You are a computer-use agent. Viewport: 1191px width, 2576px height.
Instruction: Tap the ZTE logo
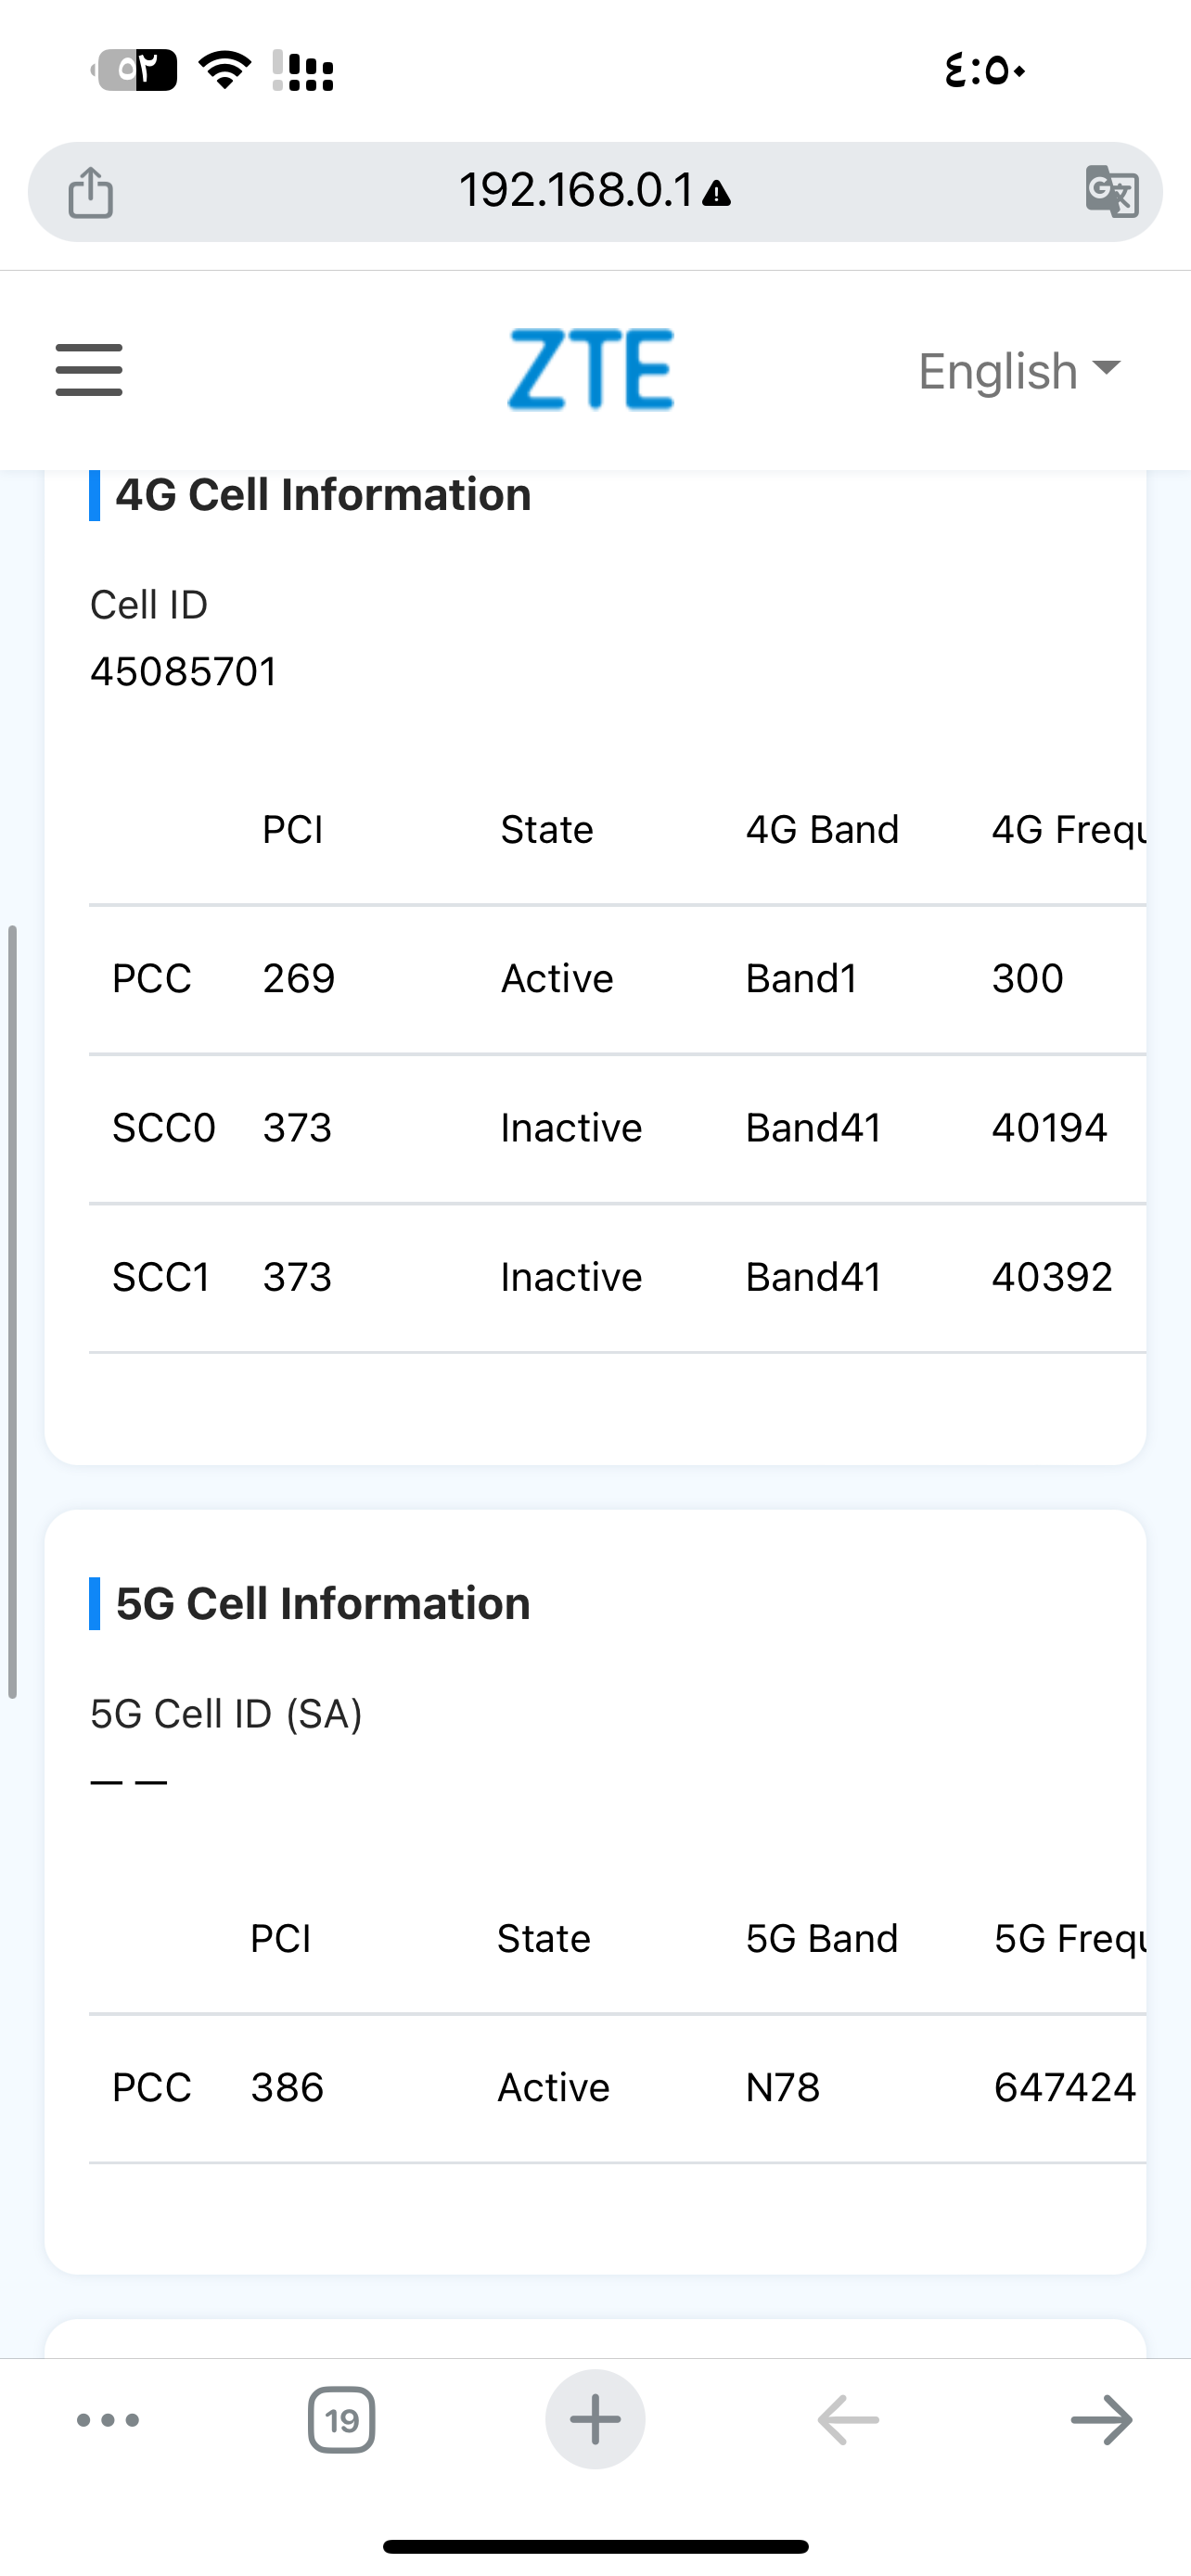[591, 369]
